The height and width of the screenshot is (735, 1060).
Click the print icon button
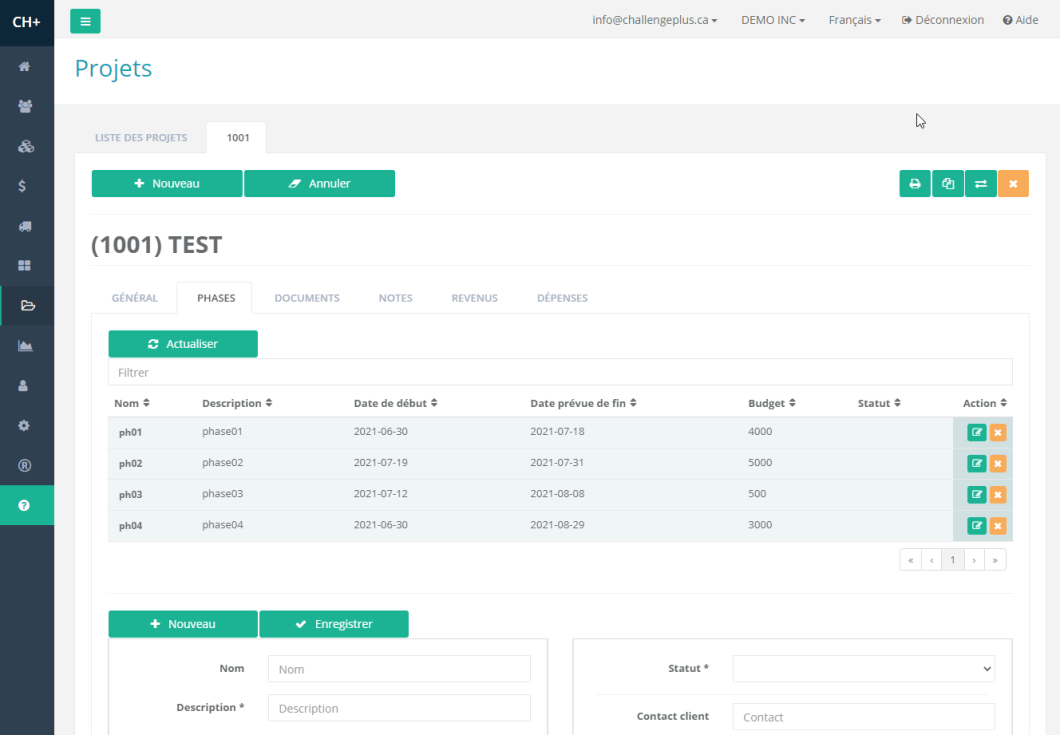click(914, 184)
